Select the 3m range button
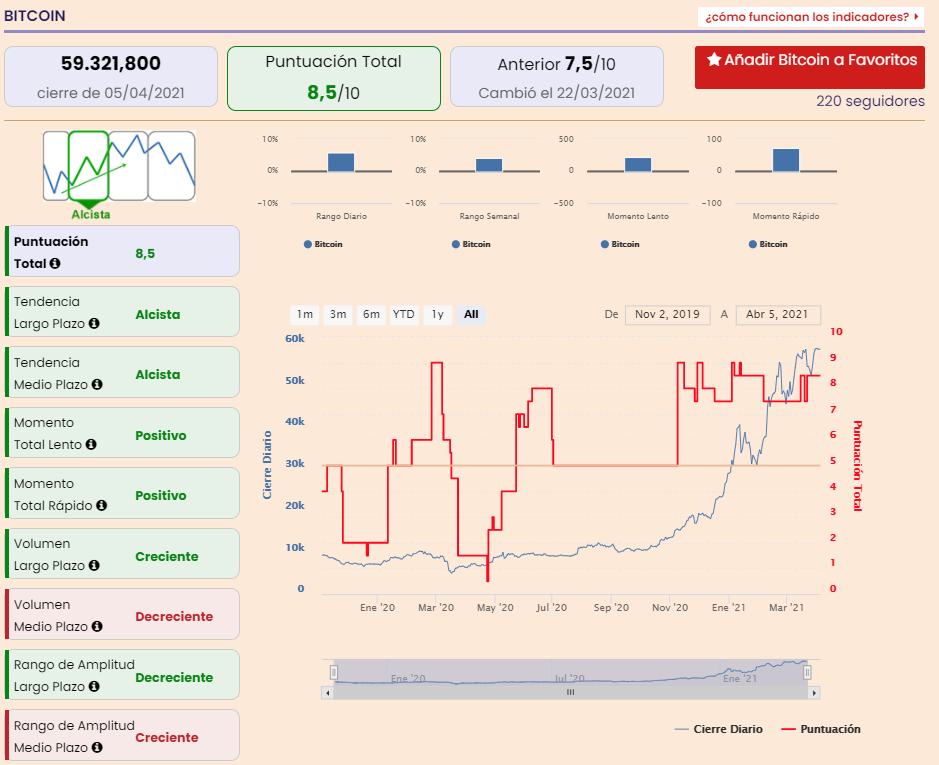The image size is (939, 765). 338,315
